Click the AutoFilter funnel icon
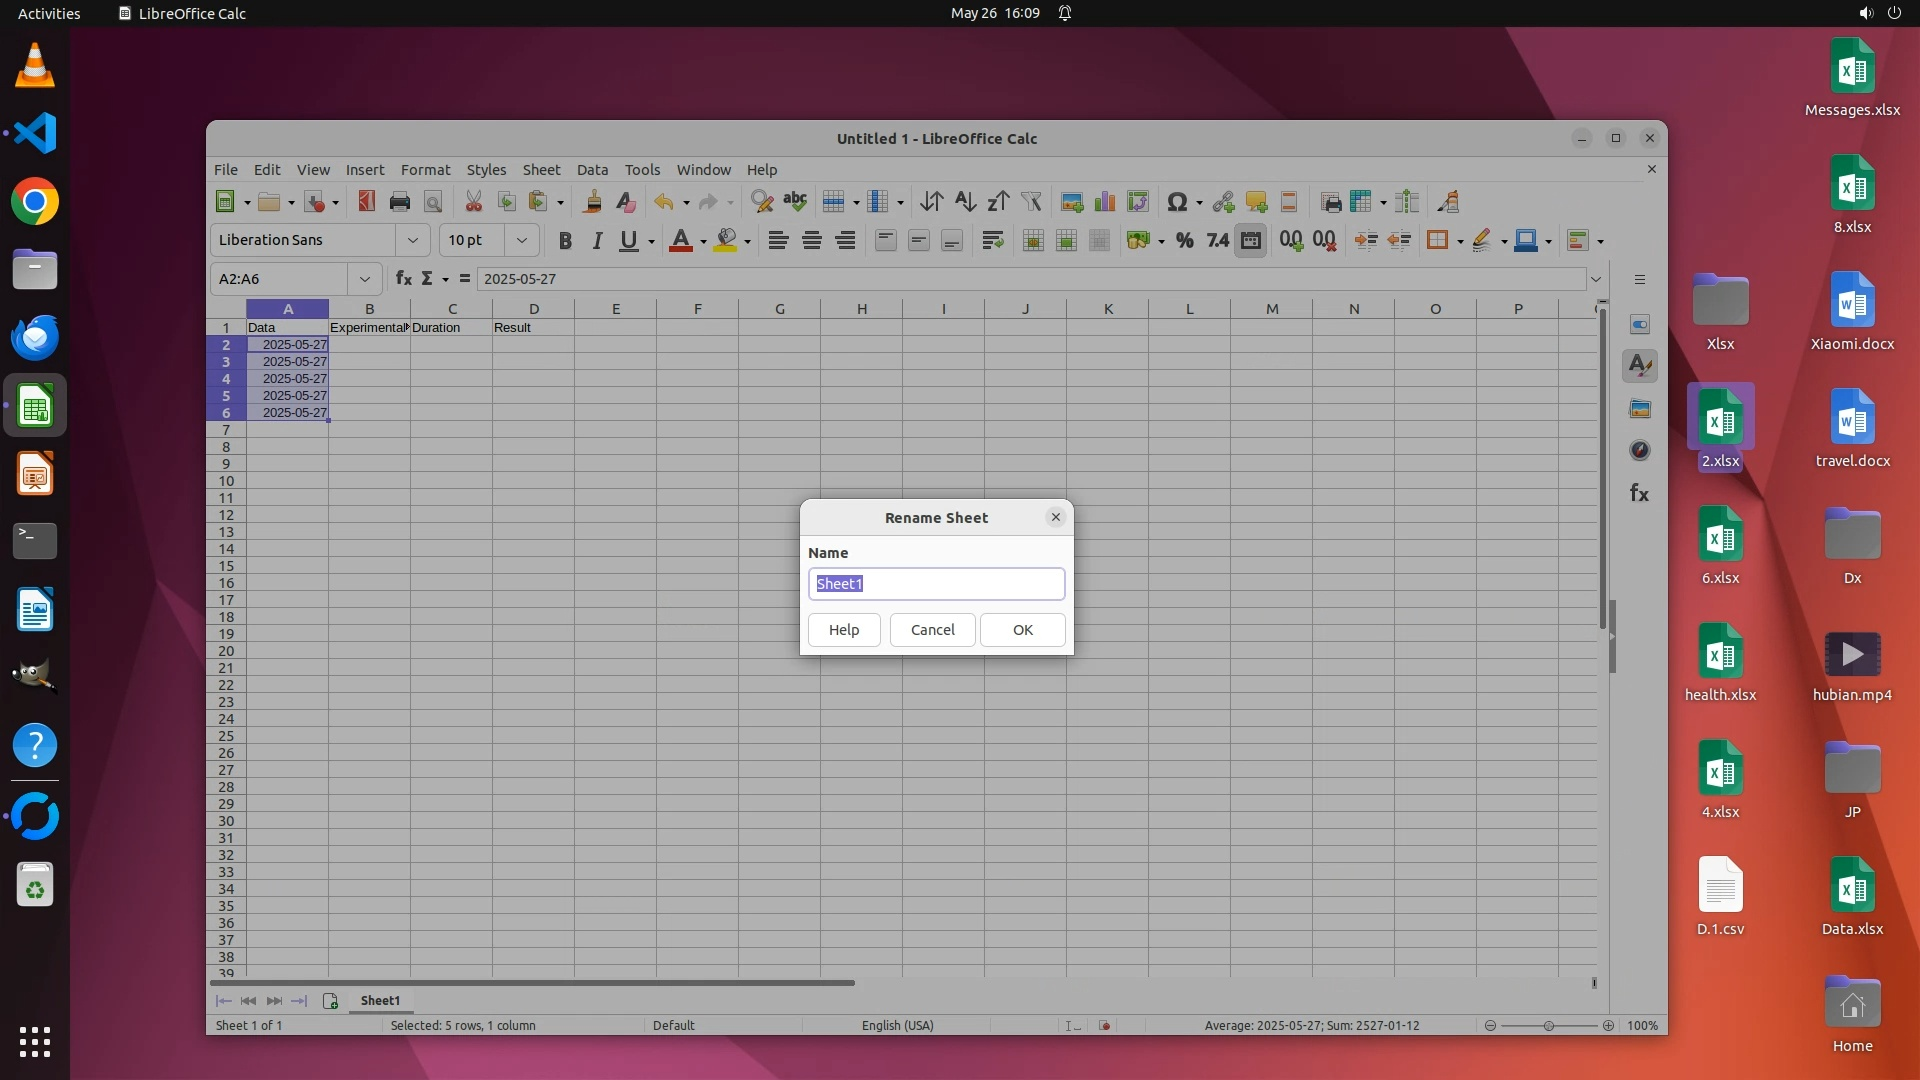Screen dimensions: 1920x1080 (x=1031, y=202)
